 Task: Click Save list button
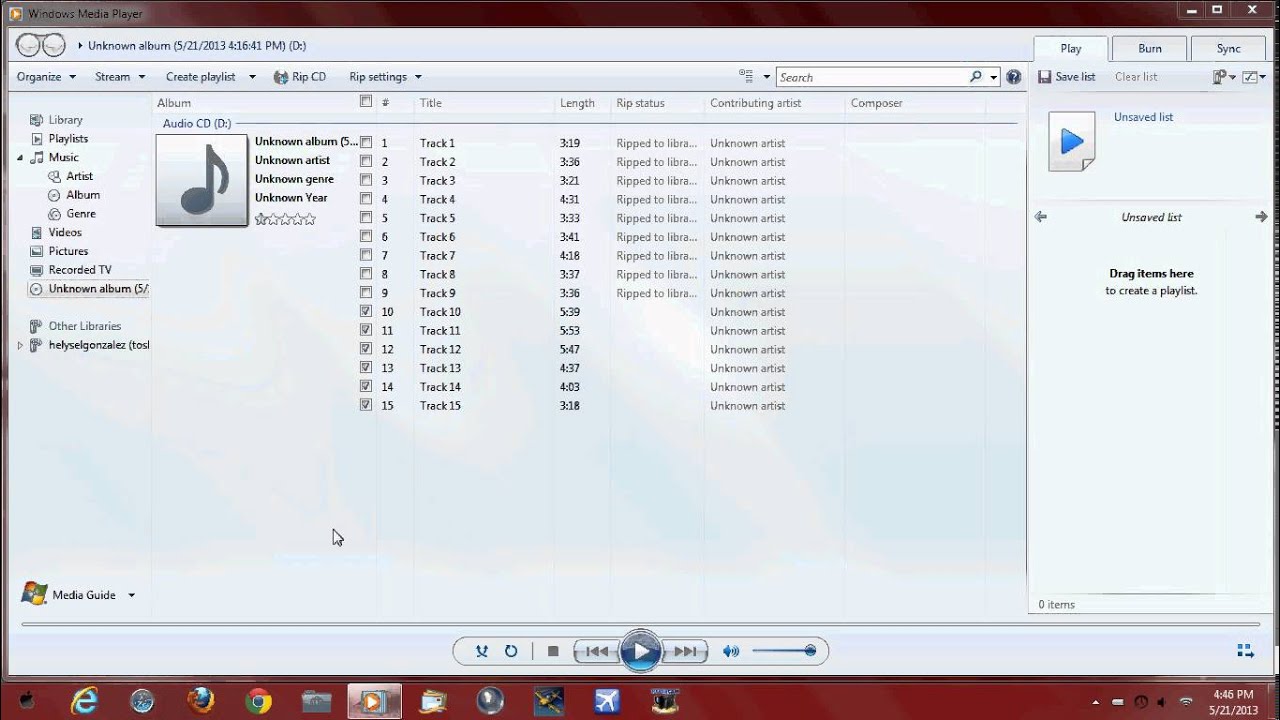[1066, 77]
